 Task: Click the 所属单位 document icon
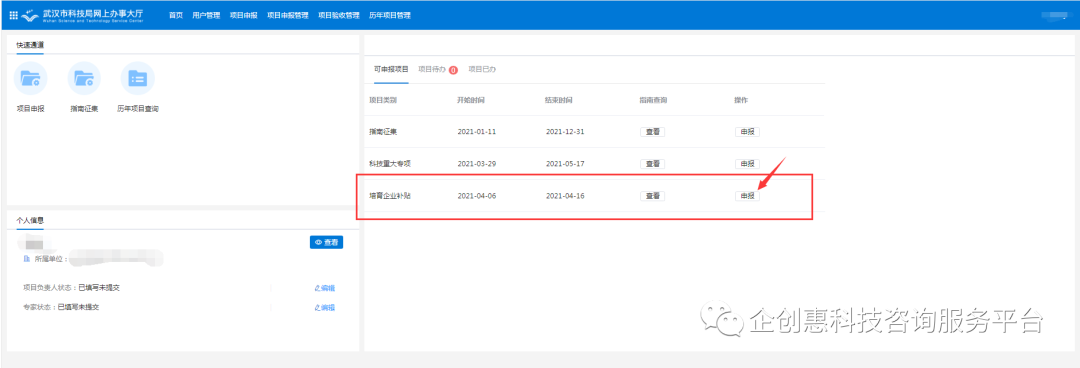click(x=27, y=259)
